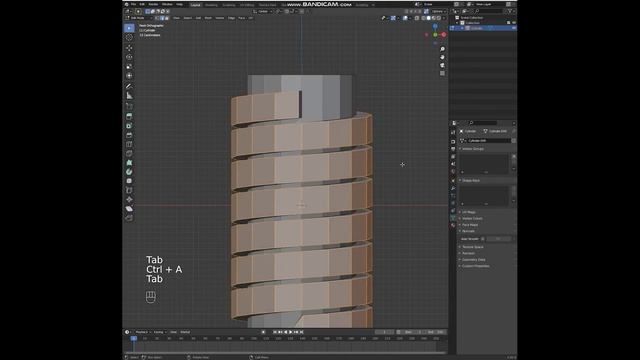
Task: Click the viewport pan hand gizmo
Action: (x=442, y=57)
